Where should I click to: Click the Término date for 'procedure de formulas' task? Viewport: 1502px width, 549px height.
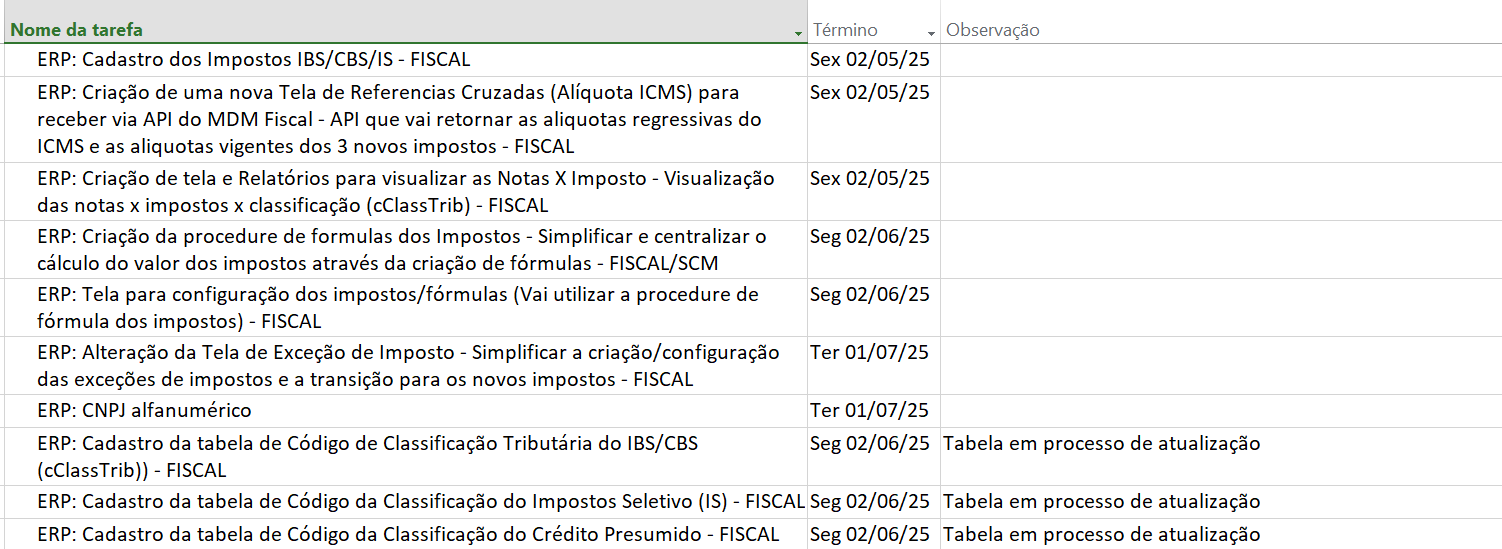point(870,237)
